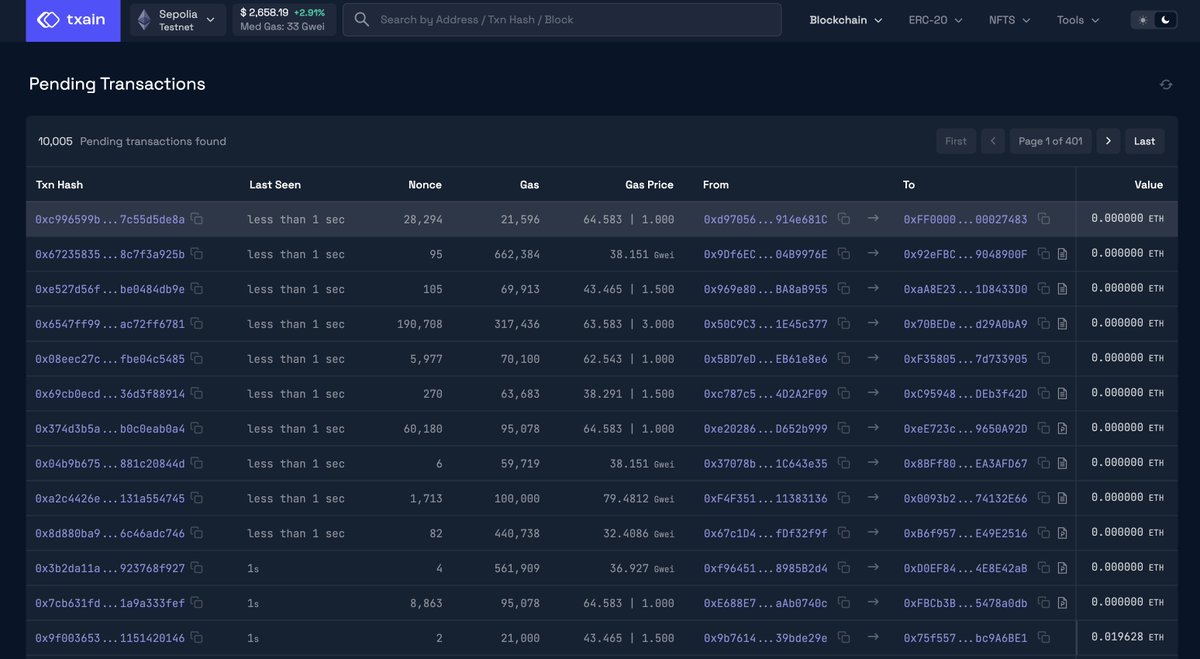
Task: Open transaction 0x7cb631fd...1a9a333fef
Action: pos(110,603)
